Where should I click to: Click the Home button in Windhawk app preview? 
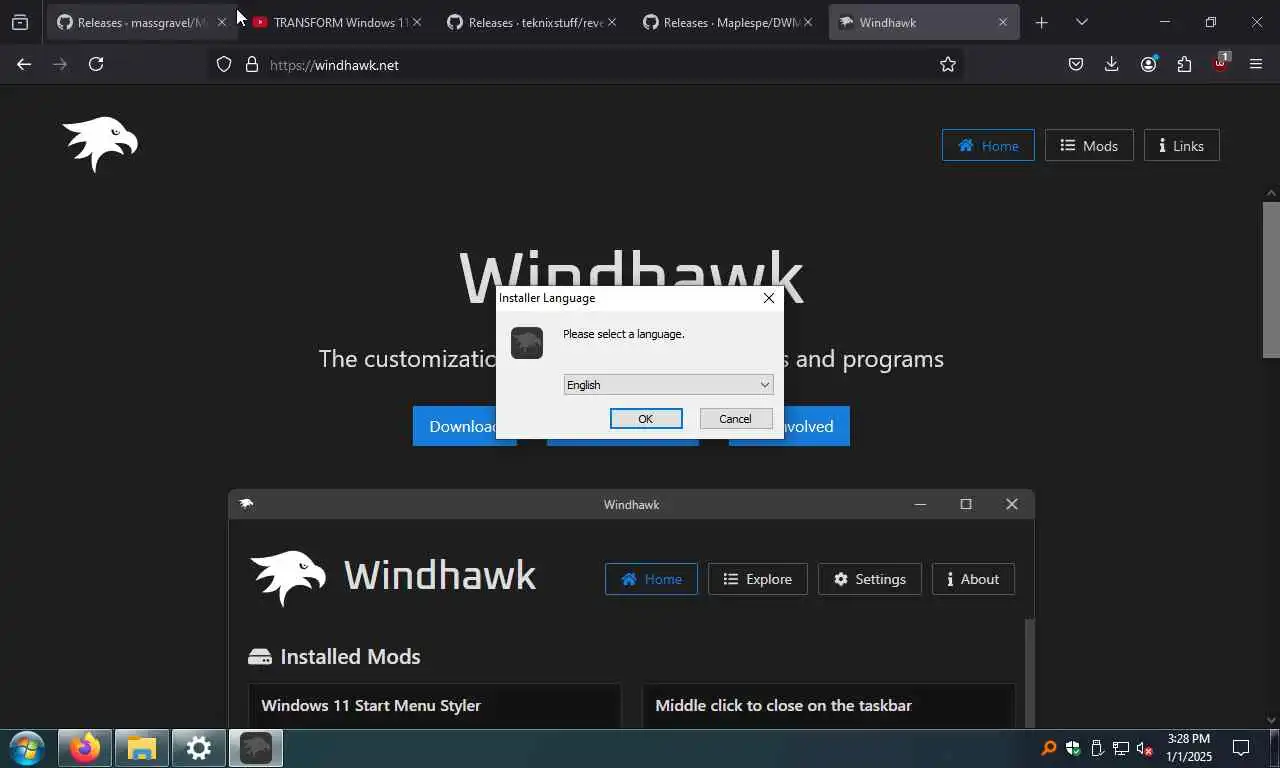(x=651, y=579)
